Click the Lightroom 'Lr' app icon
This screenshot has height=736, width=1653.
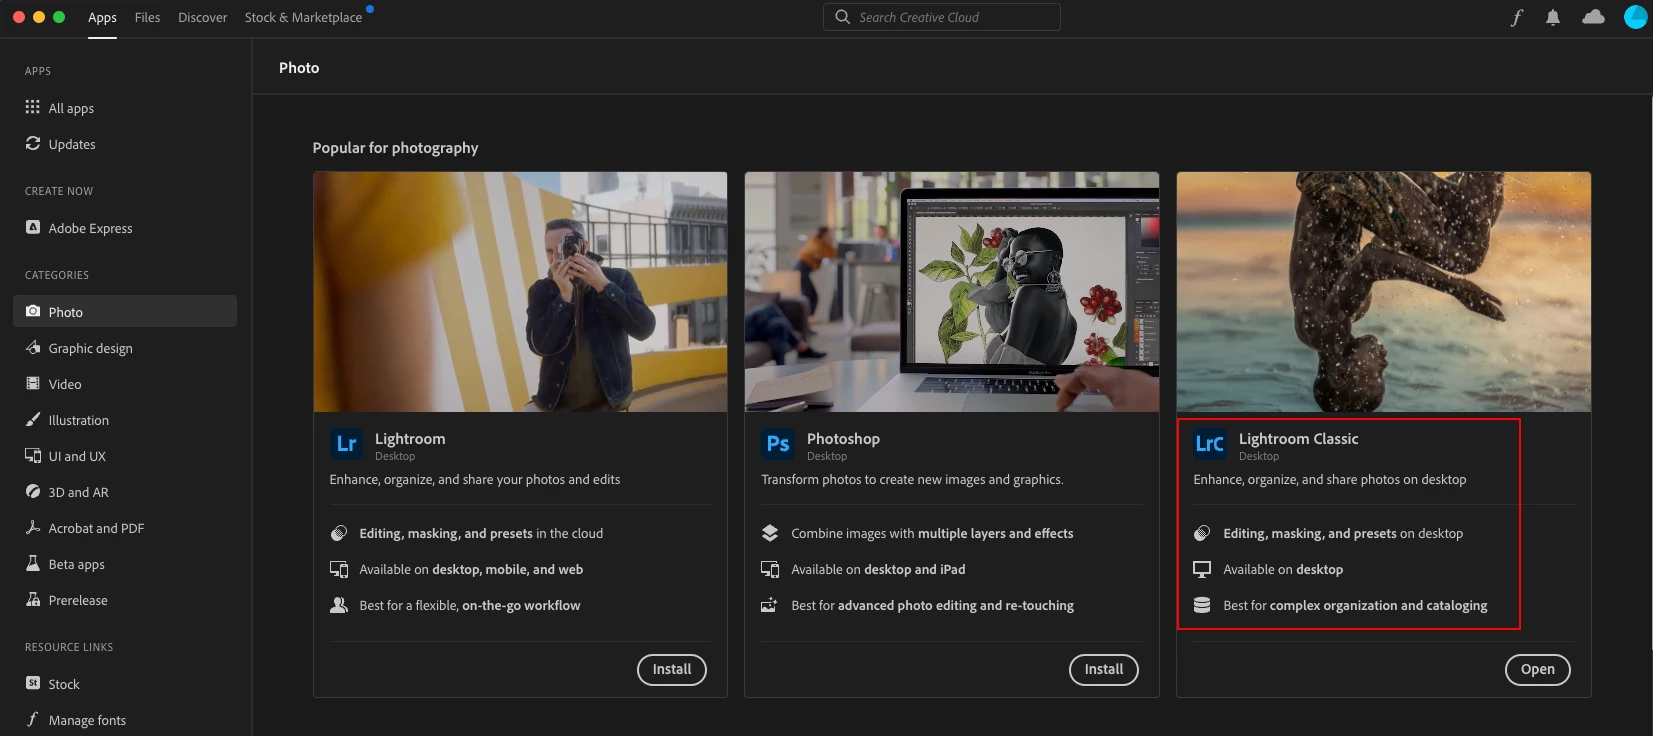click(346, 444)
